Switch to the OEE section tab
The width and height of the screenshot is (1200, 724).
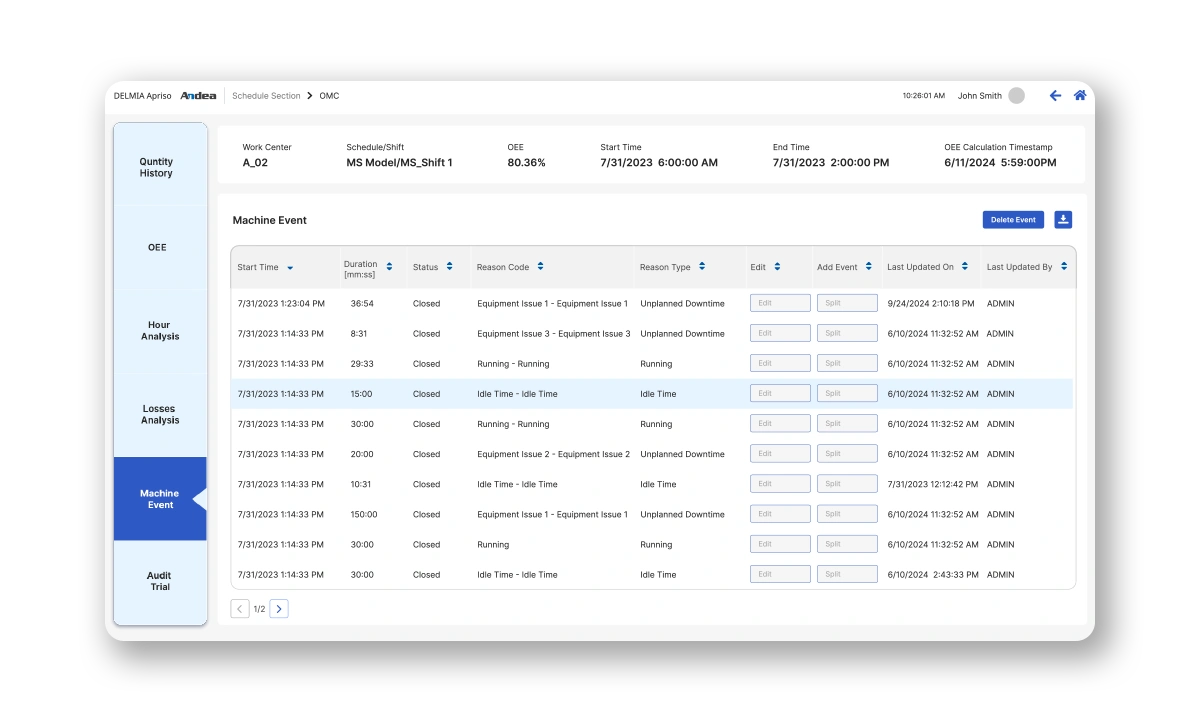coord(157,247)
